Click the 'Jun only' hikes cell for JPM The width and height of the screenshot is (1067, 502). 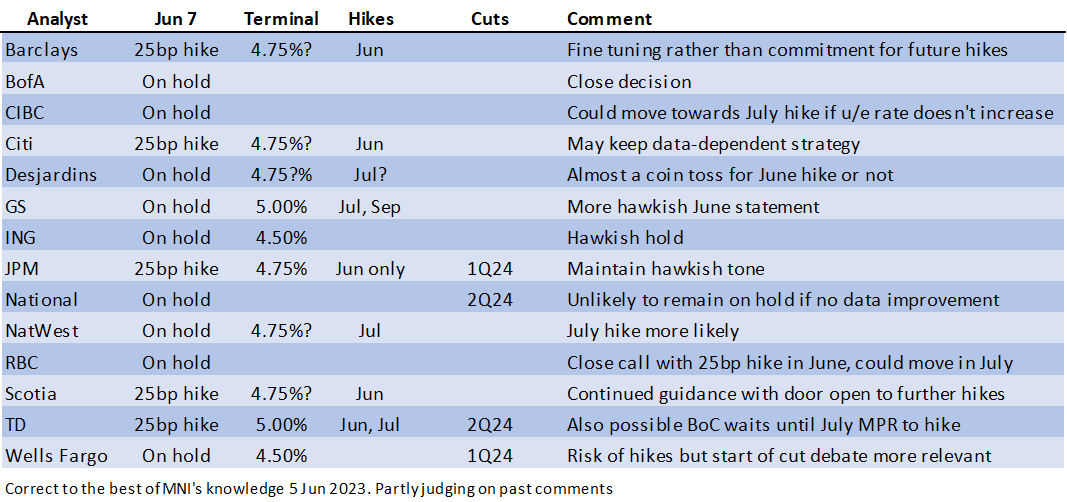click(371, 269)
